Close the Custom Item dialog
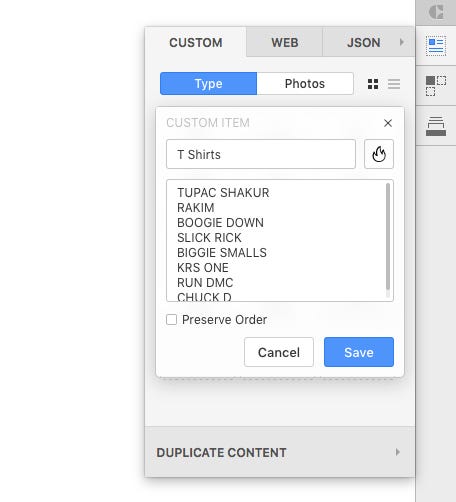Viewport: 456px width, 502px height. 388,123
